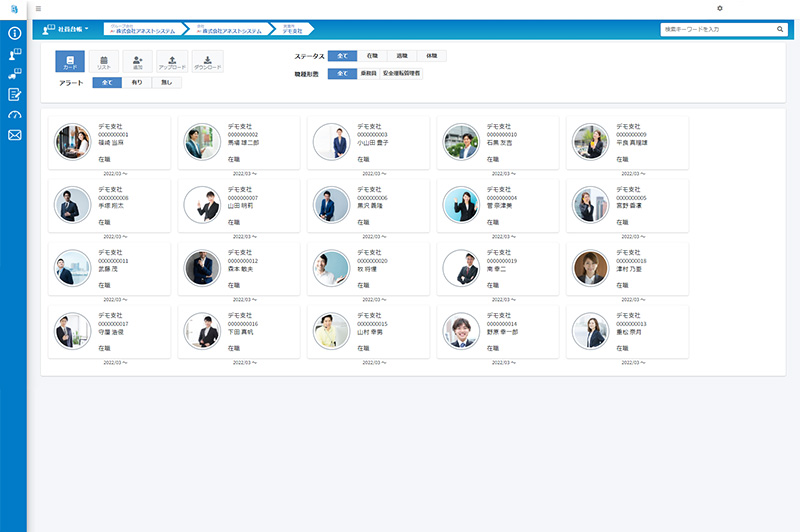Toggle the hamburger menu icon

click(38, 8)
